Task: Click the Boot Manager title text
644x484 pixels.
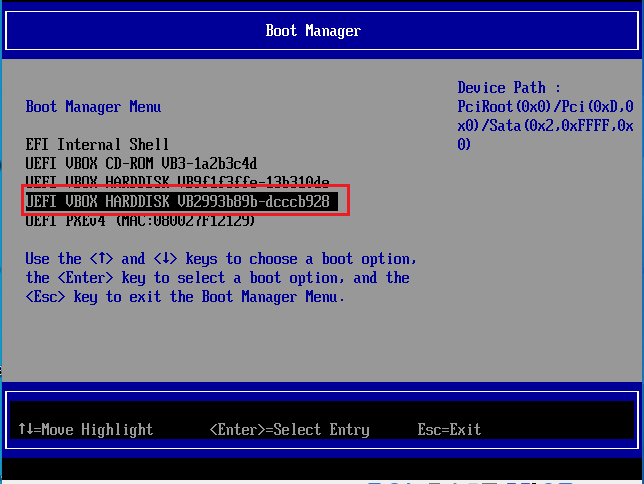Action: [x=313, y=31]
